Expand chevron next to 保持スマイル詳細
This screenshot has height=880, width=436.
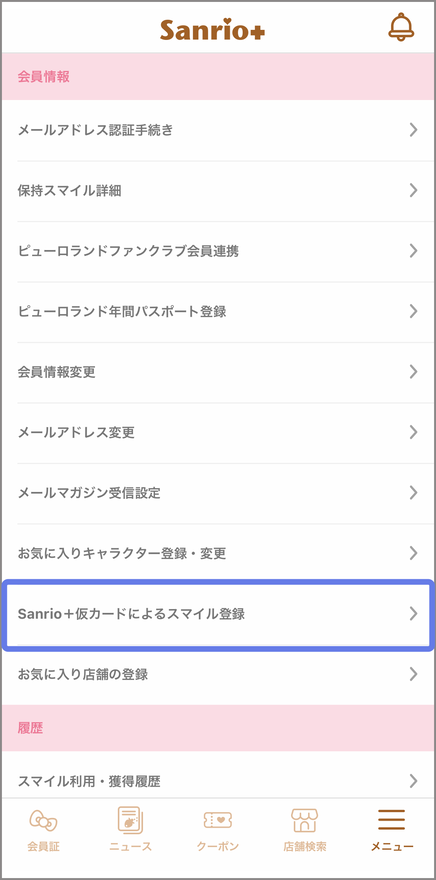coord(414,190)
